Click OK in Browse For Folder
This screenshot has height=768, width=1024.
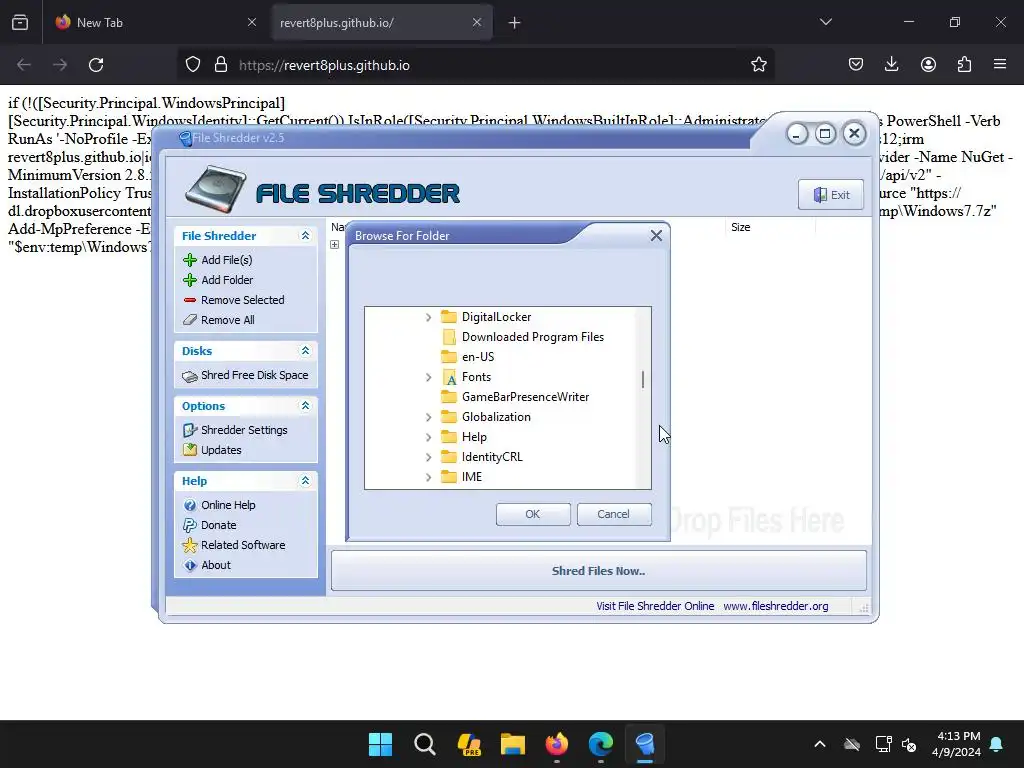coord(533,514)
